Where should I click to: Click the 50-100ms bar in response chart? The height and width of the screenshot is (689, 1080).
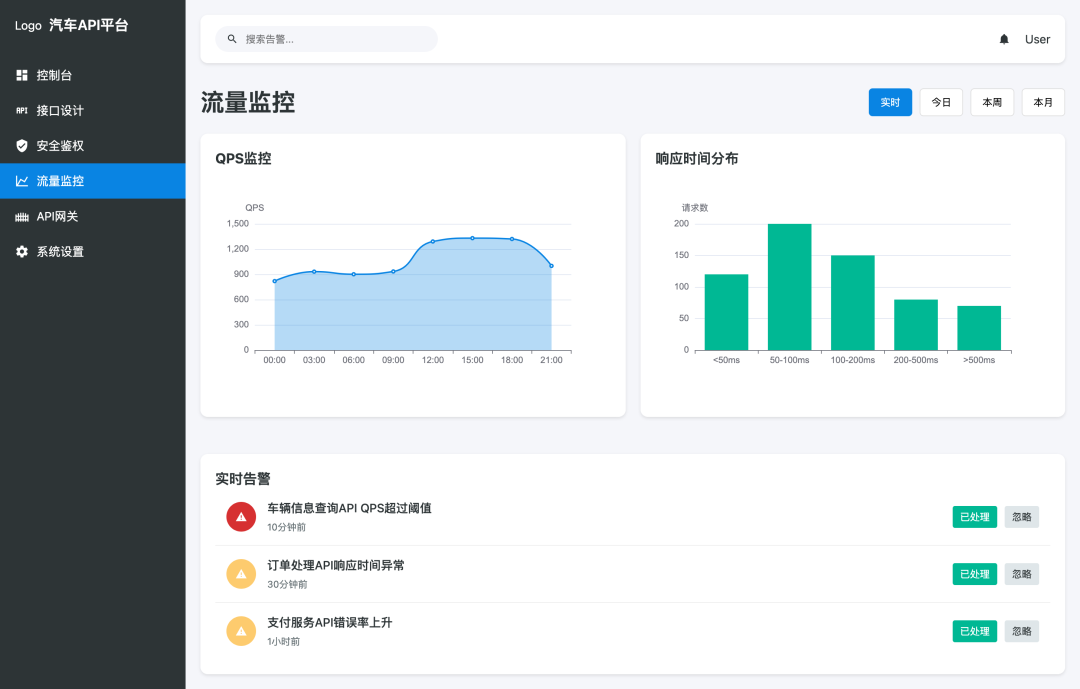[789, 287]
